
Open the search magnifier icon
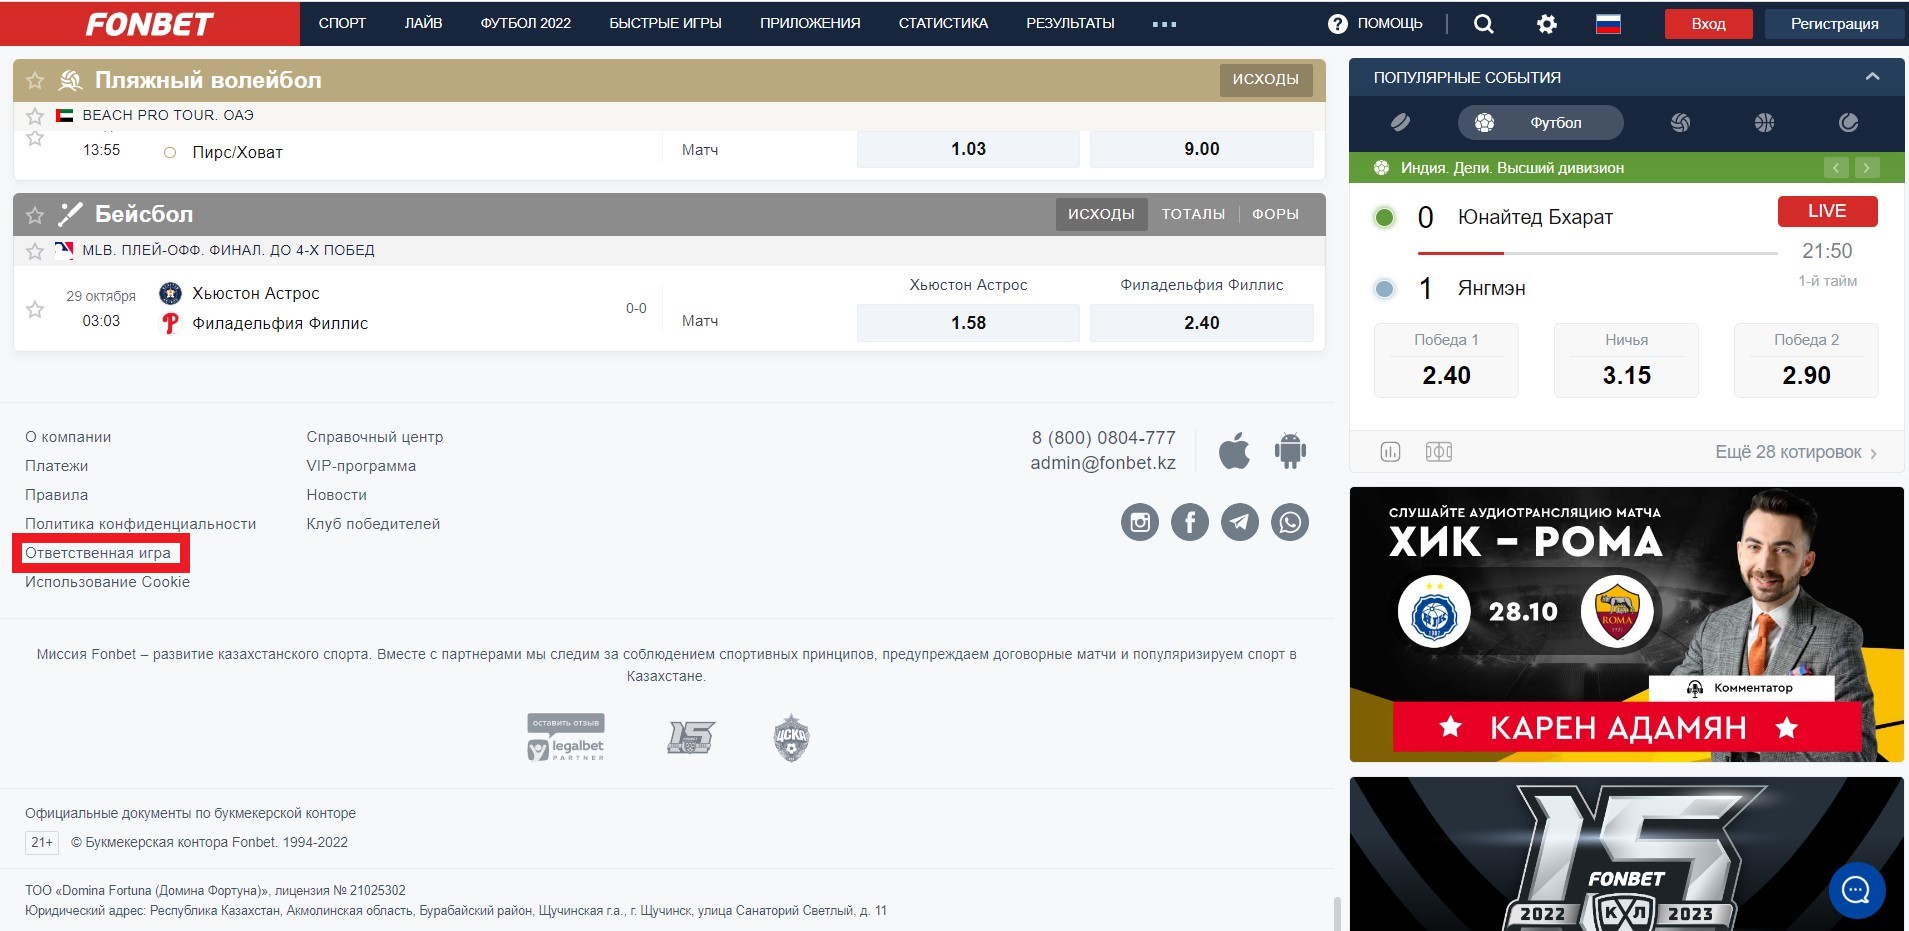pyautogui.click(x=1484, y=24)
